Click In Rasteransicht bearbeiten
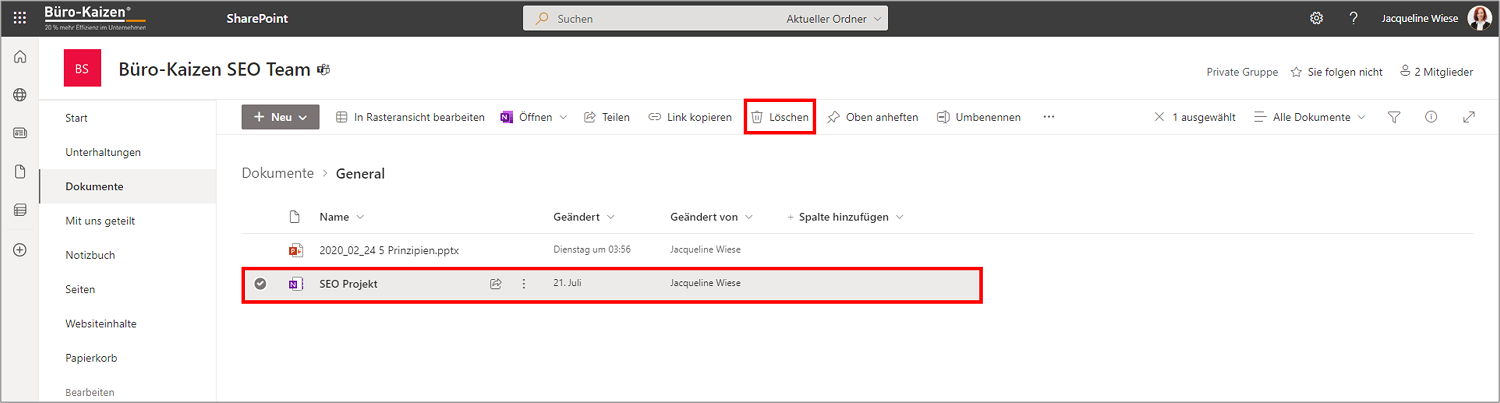1500x403 pixels. coord(410,117)
